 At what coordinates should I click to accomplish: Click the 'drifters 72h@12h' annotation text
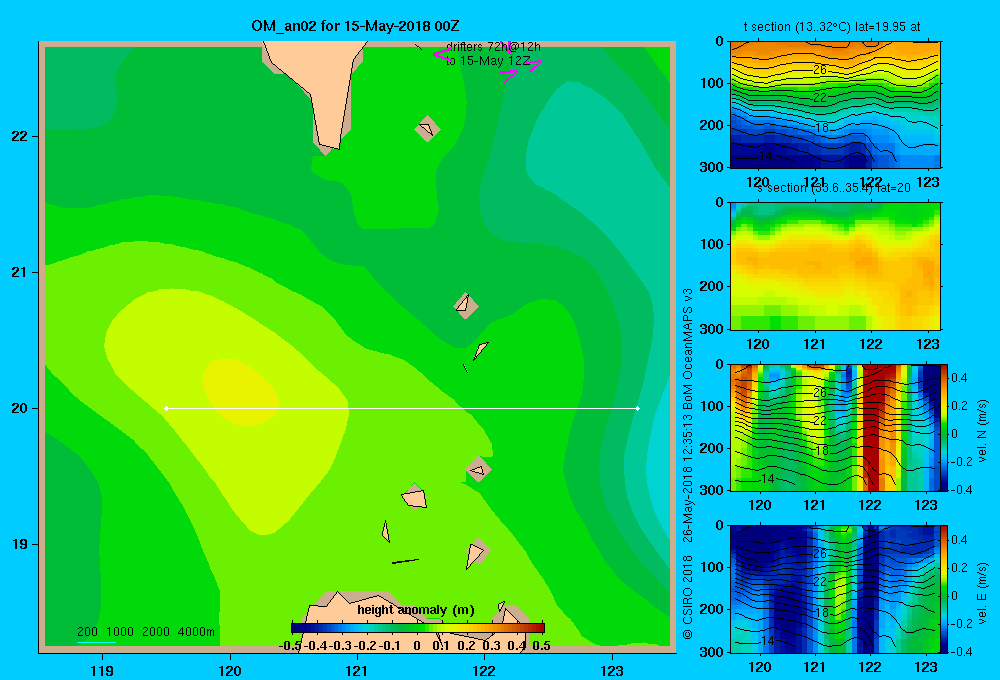493,47
